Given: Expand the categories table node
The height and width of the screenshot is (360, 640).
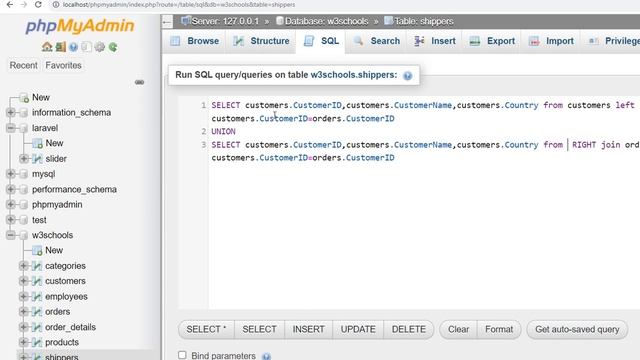Looking at the screenshot, I should point(24,266).
